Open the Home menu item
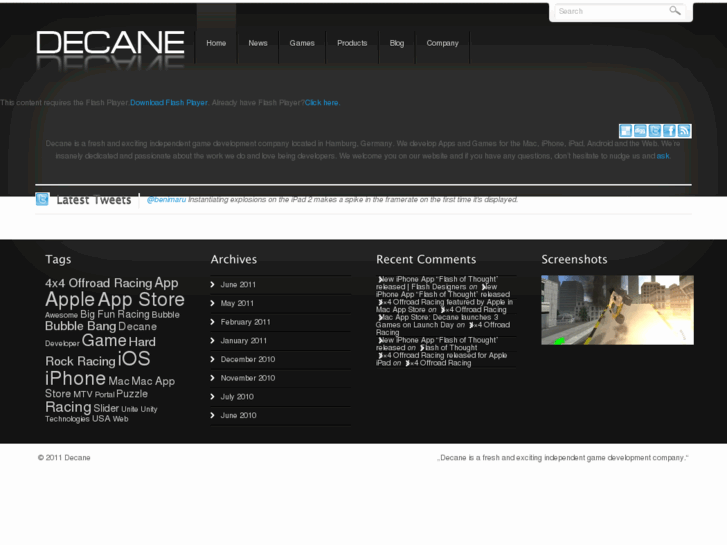The image size is (727, 545). [x=216, y=43]
